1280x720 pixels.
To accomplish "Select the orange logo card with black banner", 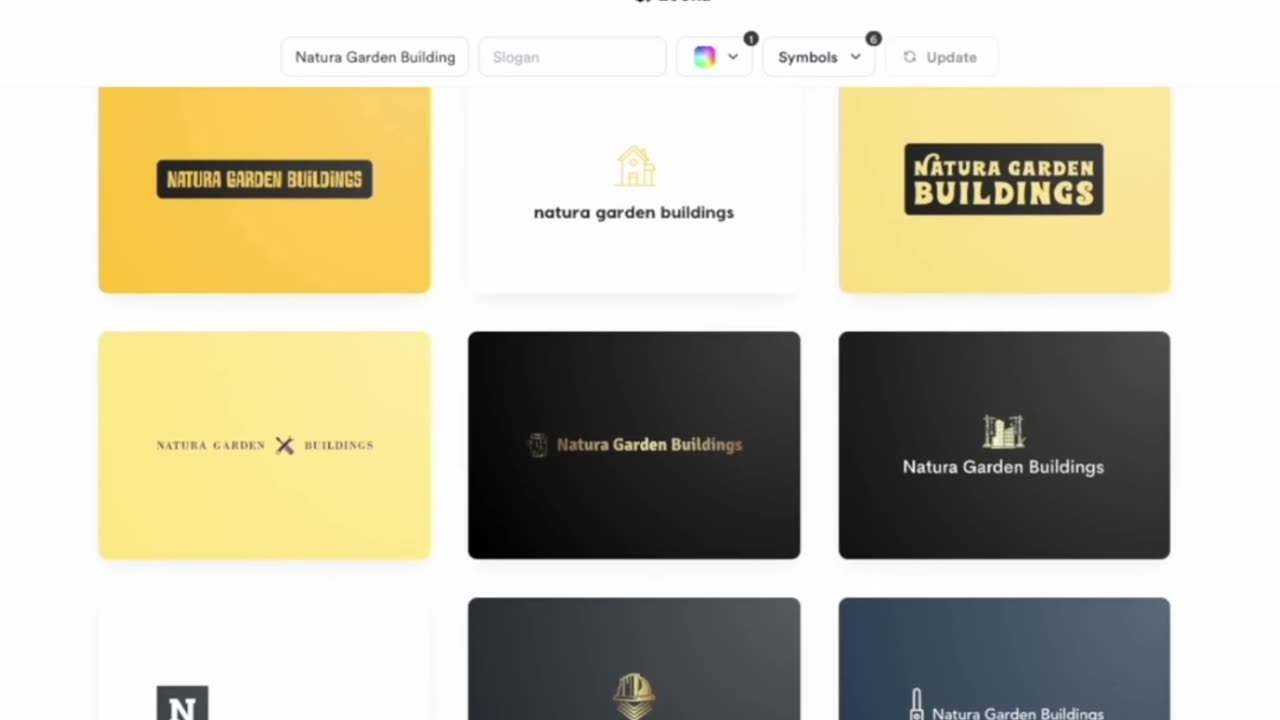I will coord(264,189).
